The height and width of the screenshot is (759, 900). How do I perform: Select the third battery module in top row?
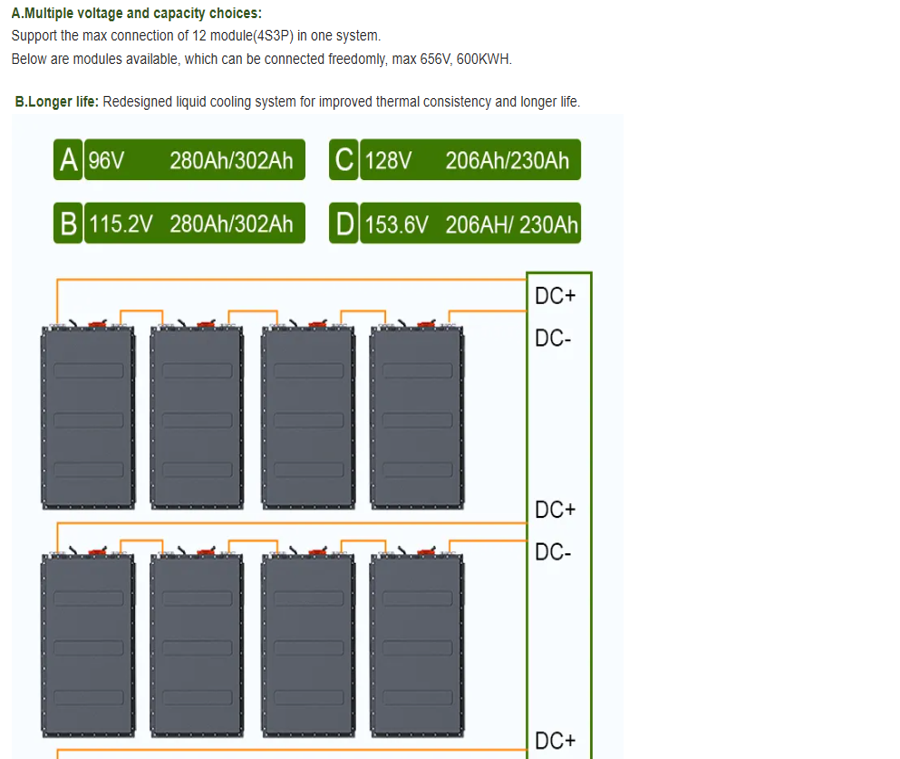click(308, 418)
